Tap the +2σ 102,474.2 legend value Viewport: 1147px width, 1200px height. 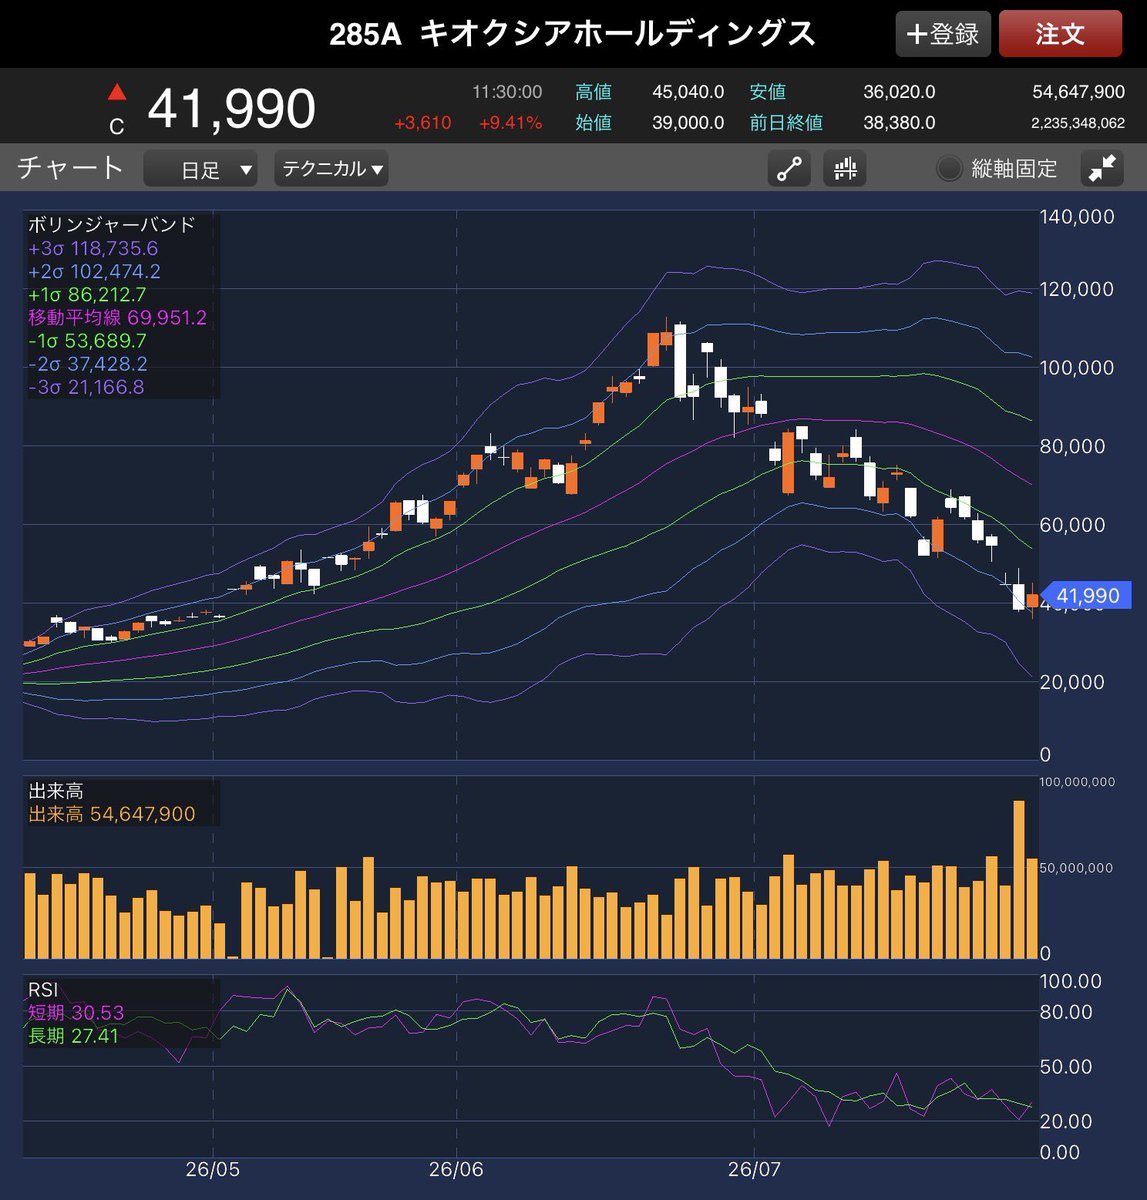[94, 271]
